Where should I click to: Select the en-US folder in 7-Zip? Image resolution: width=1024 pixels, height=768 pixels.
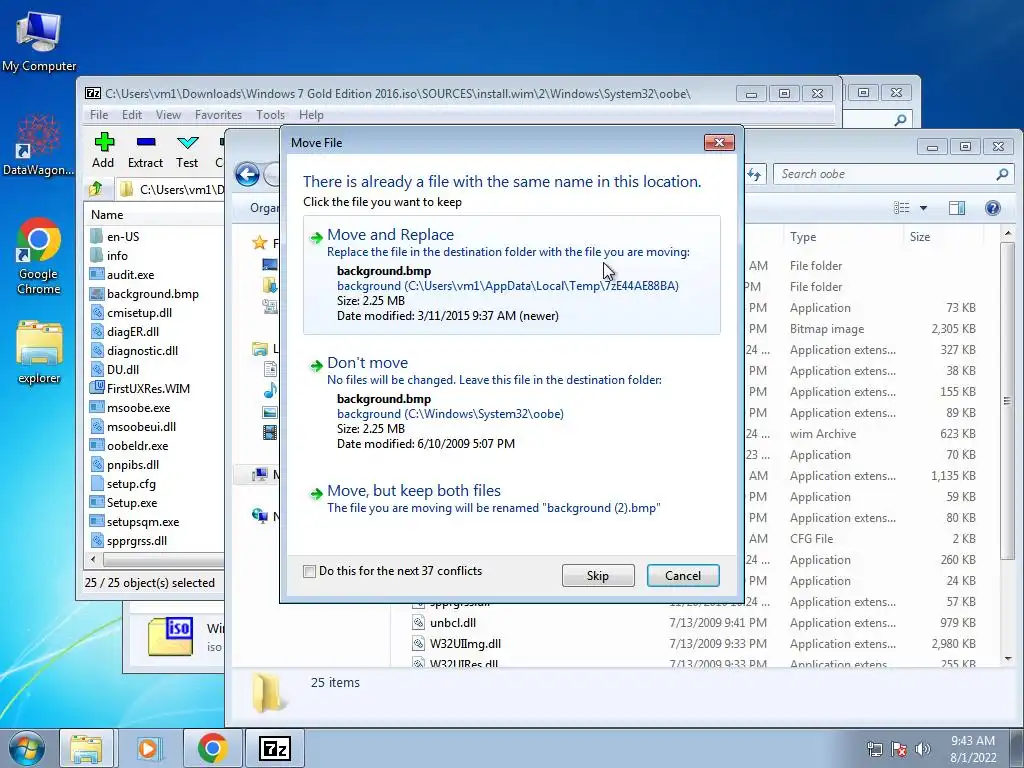(x=123, y=236)
